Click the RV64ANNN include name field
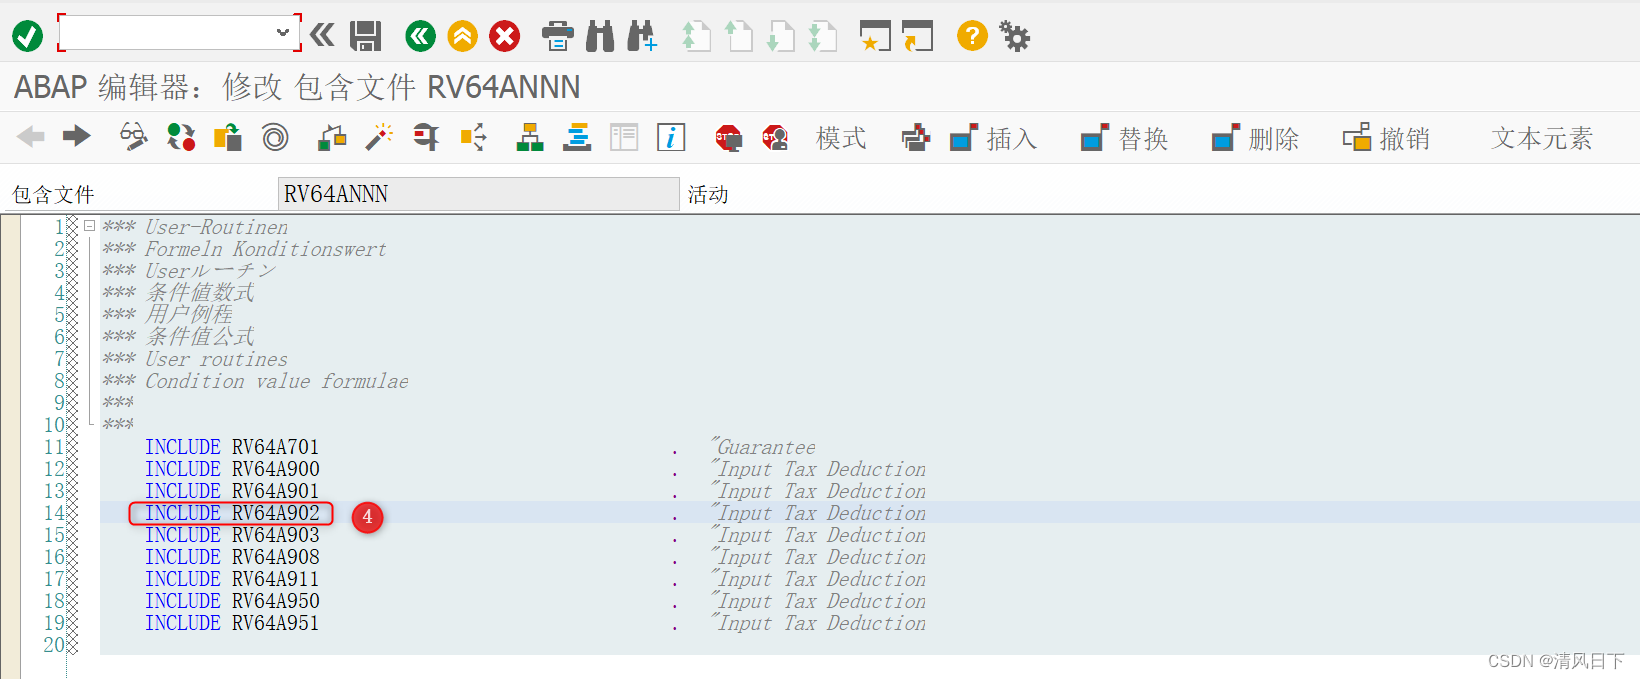The height and width of the screenshot is (679, 1640). point(478,194)
